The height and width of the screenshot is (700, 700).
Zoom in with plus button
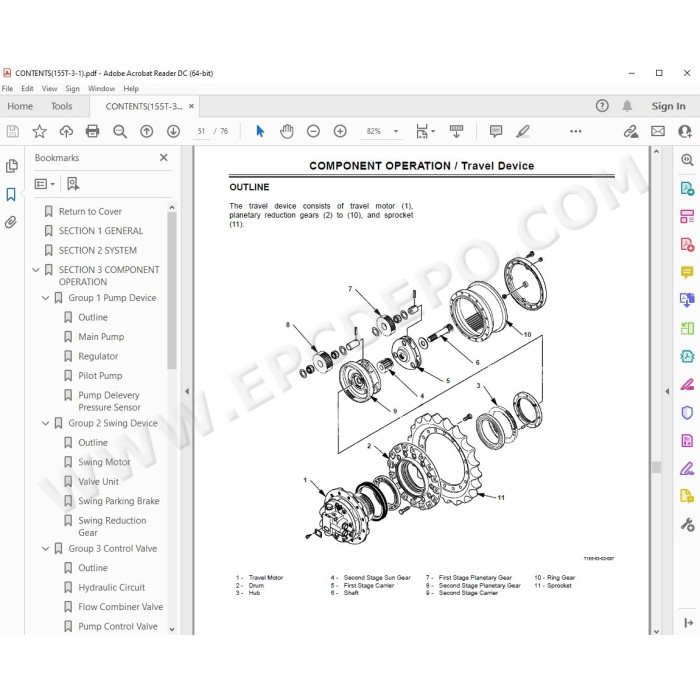click(x=340, y=131)
